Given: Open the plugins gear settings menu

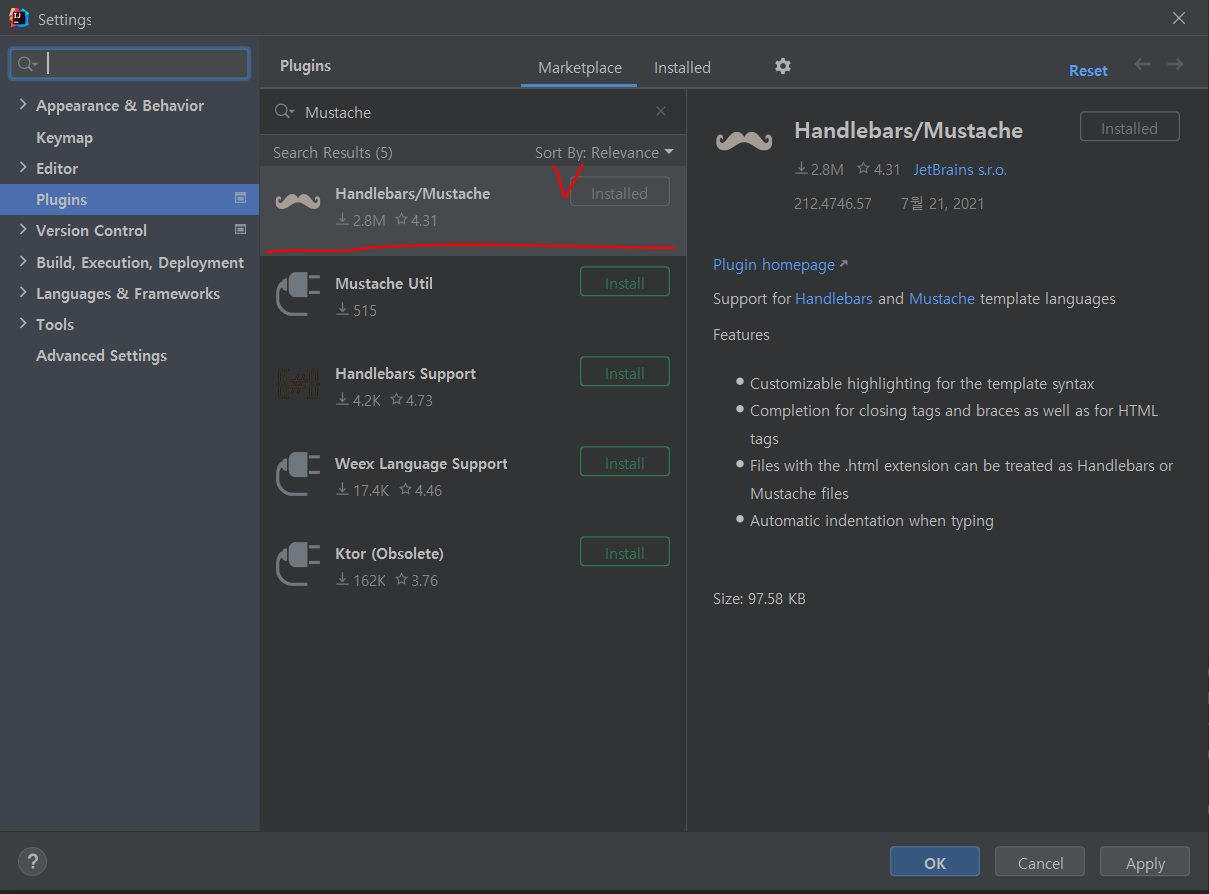Looking at the screenshot, I should click(x=783, y=66).
